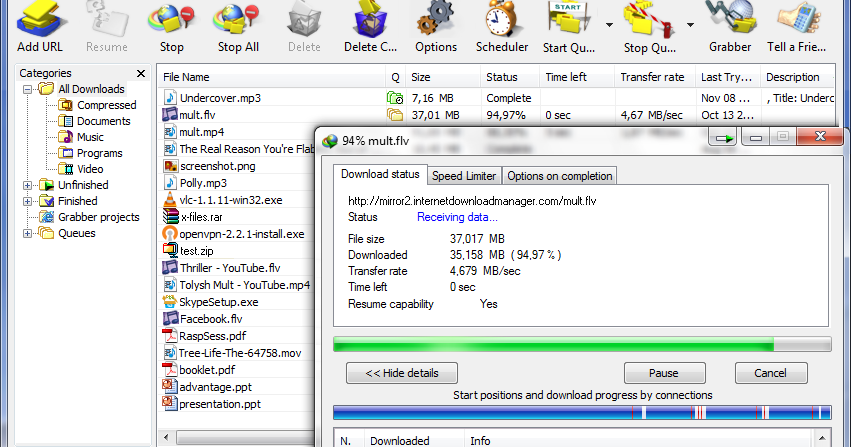Viewport: 851px width, 447px height.
Task: Click the presentation.ppt file icon
Action: tap(170, 404)
